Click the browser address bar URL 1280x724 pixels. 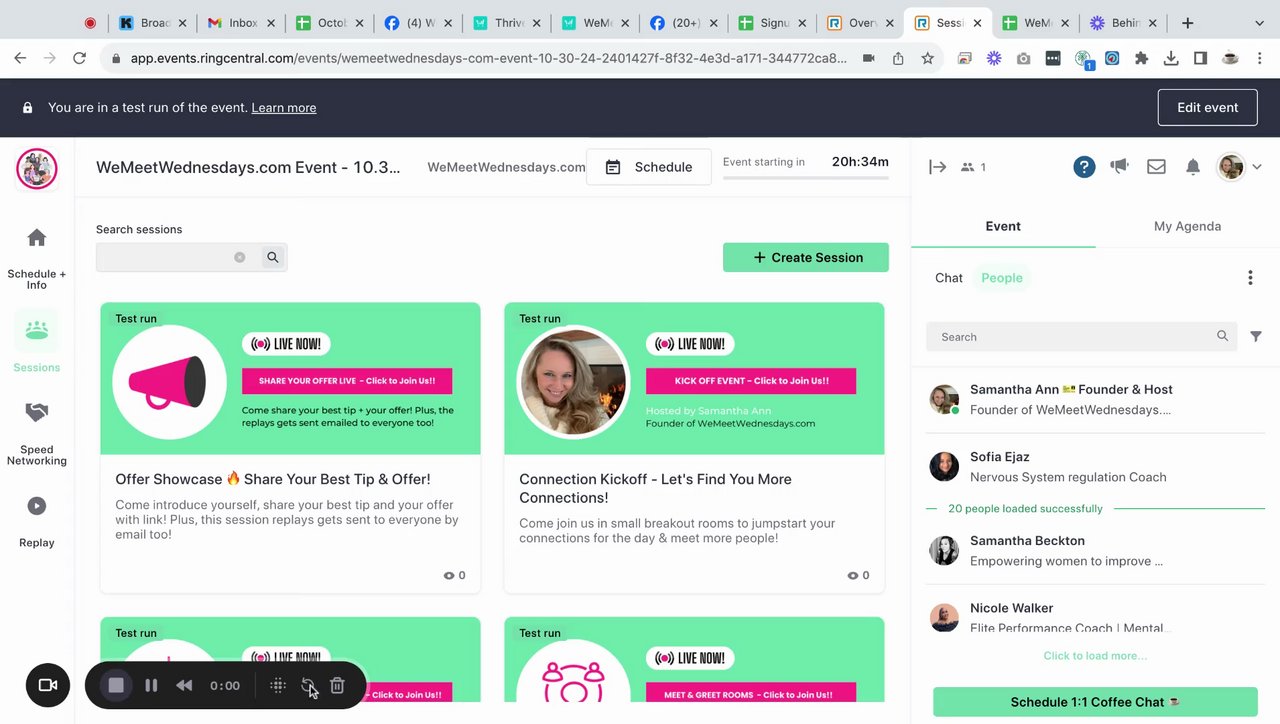click(x=490, y=59)
